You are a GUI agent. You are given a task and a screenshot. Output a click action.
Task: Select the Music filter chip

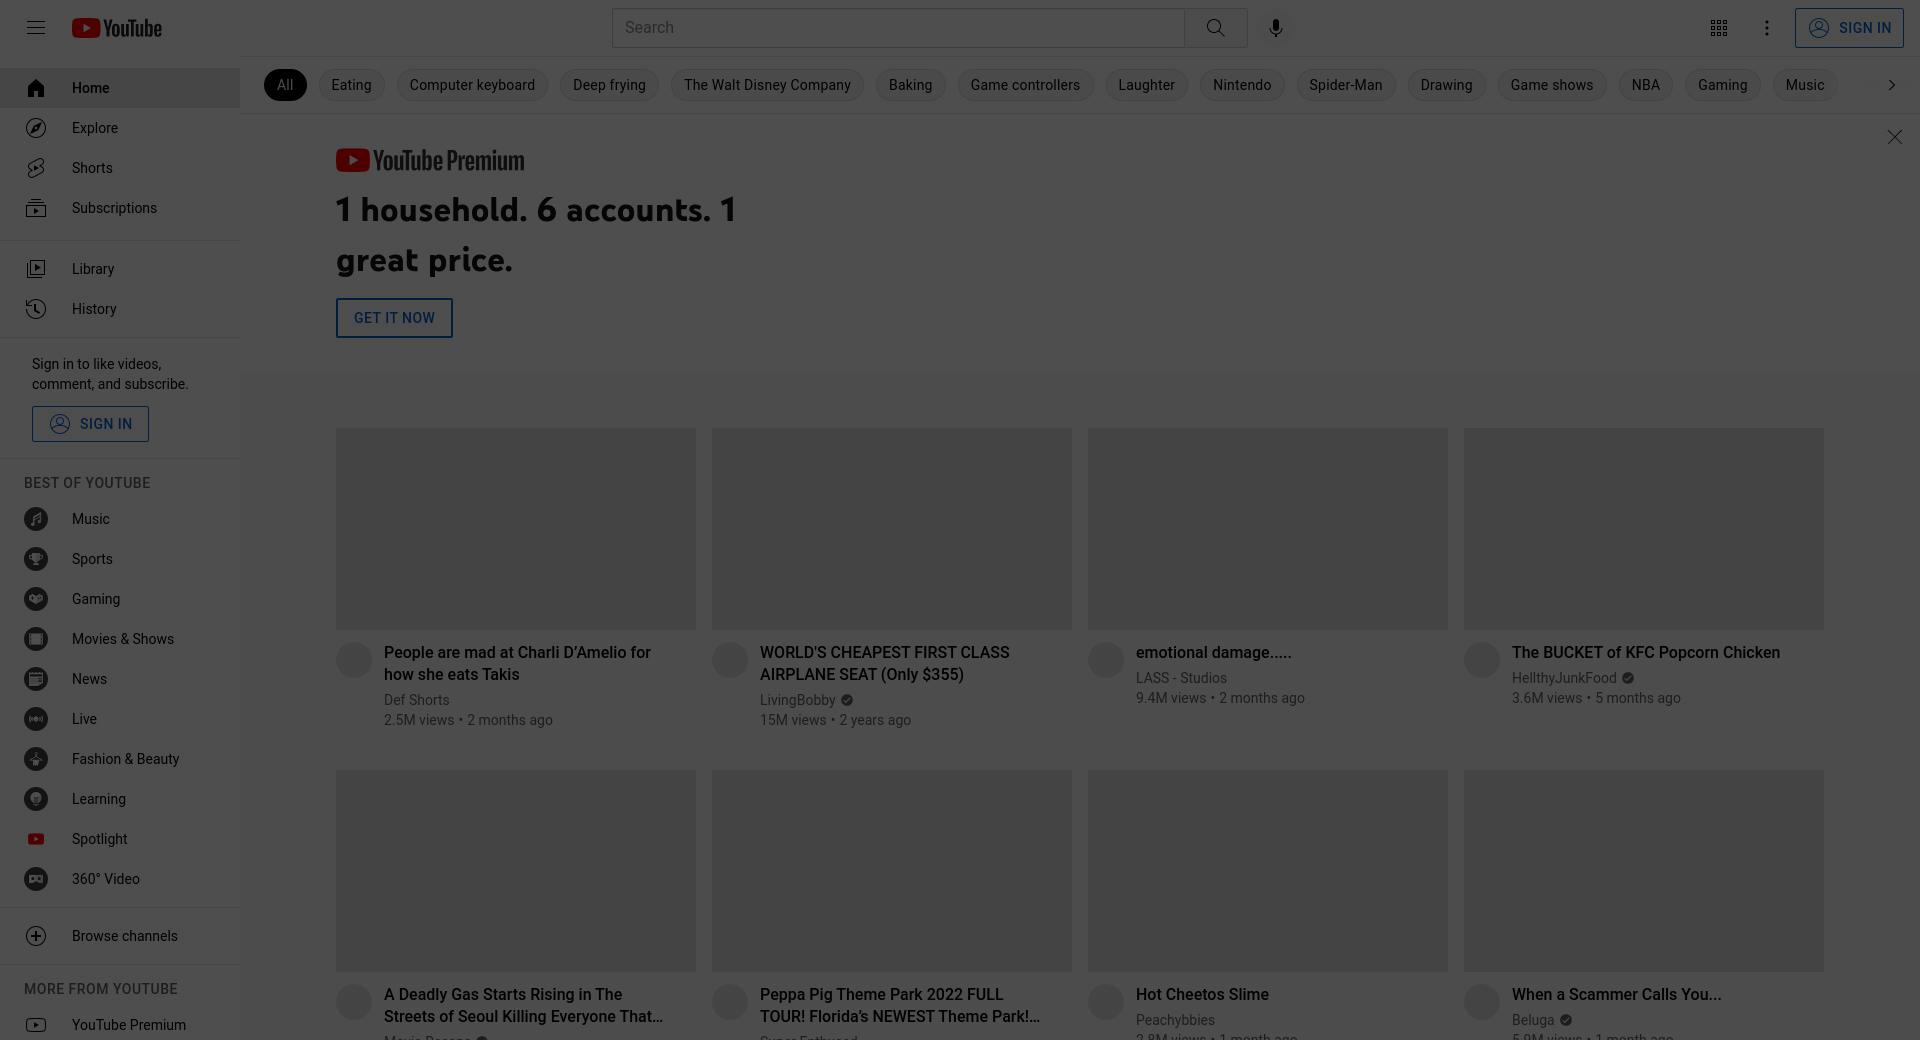pyautogui.click(x=1805, y=85)
